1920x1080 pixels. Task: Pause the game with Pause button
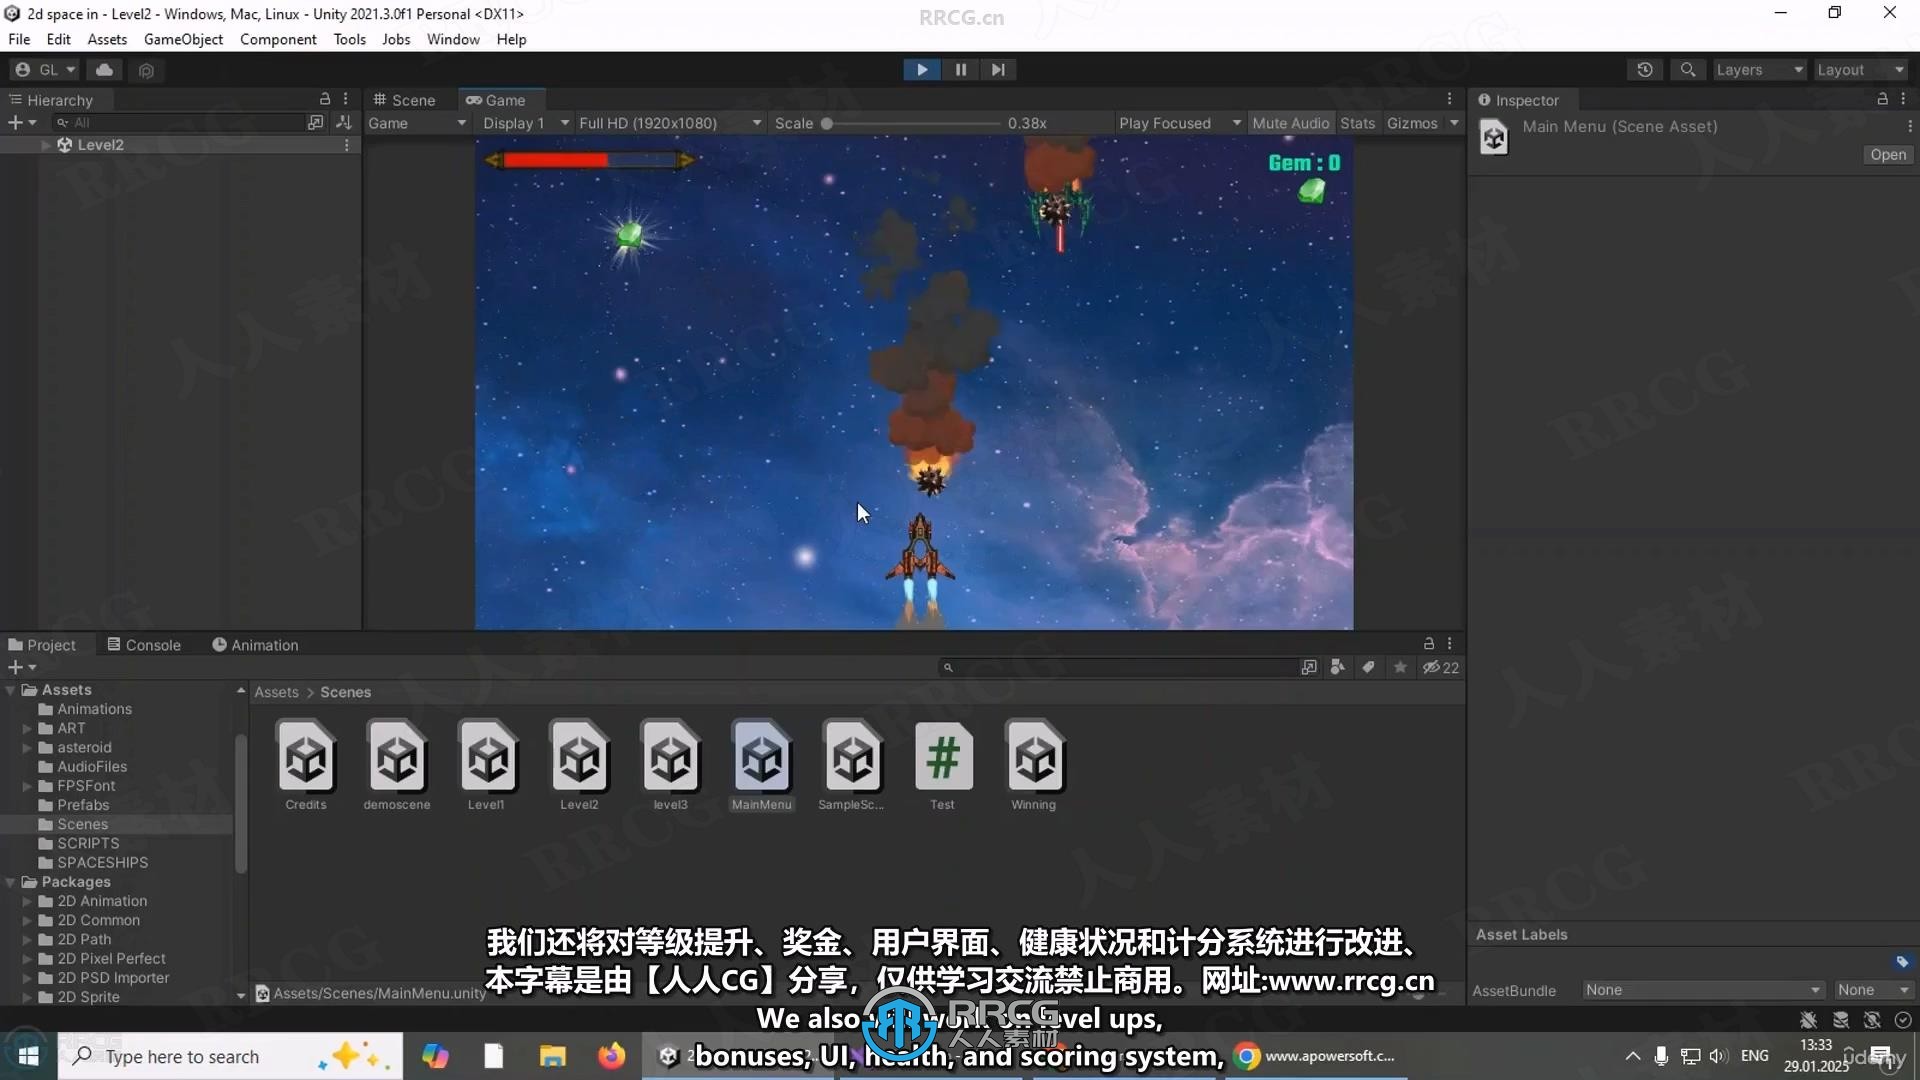coord(960,69)
